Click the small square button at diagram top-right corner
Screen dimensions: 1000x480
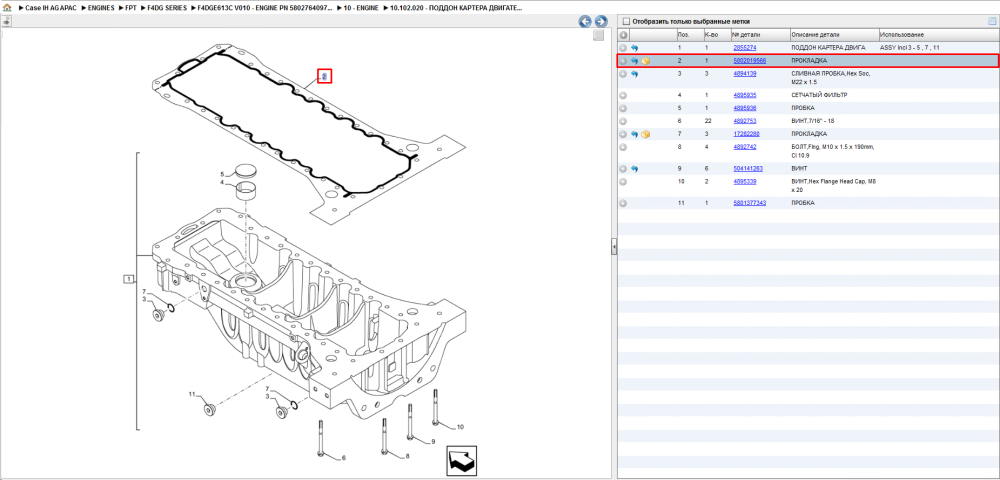point(598,36)
